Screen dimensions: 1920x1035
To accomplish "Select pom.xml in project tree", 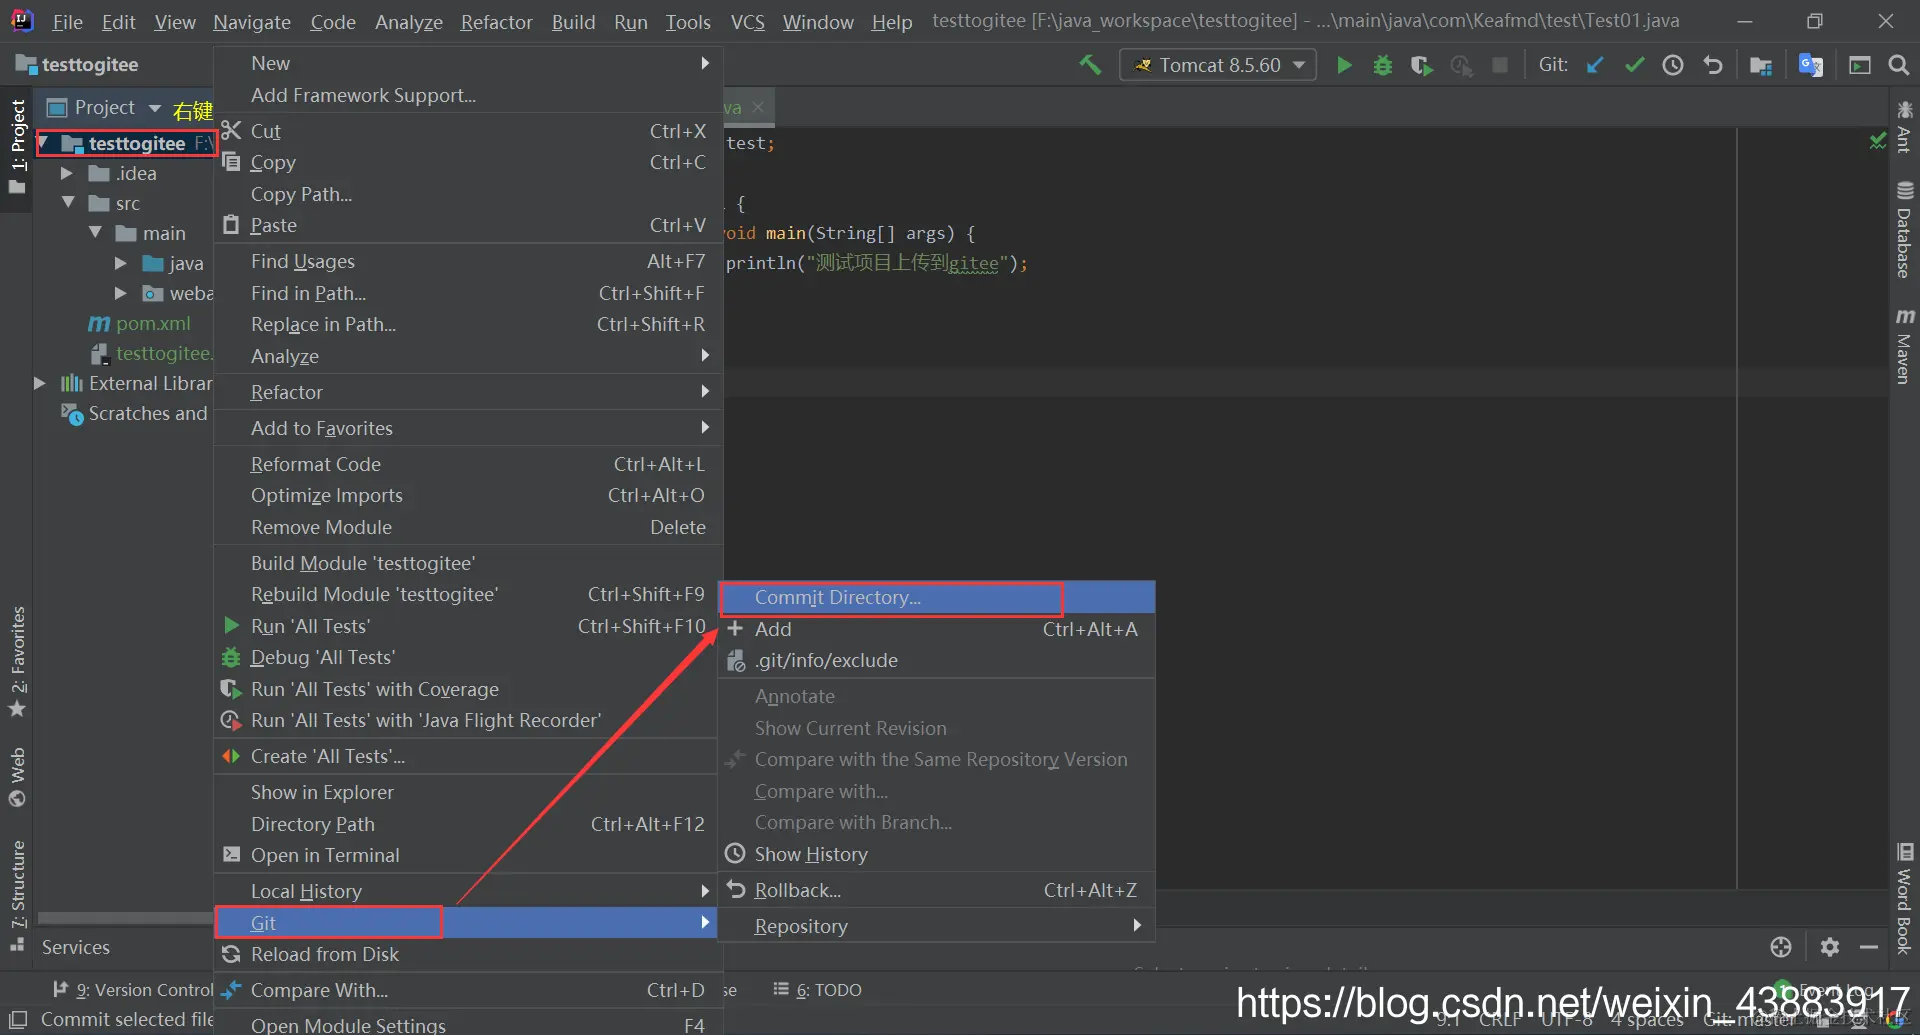I will coord(153,323).
